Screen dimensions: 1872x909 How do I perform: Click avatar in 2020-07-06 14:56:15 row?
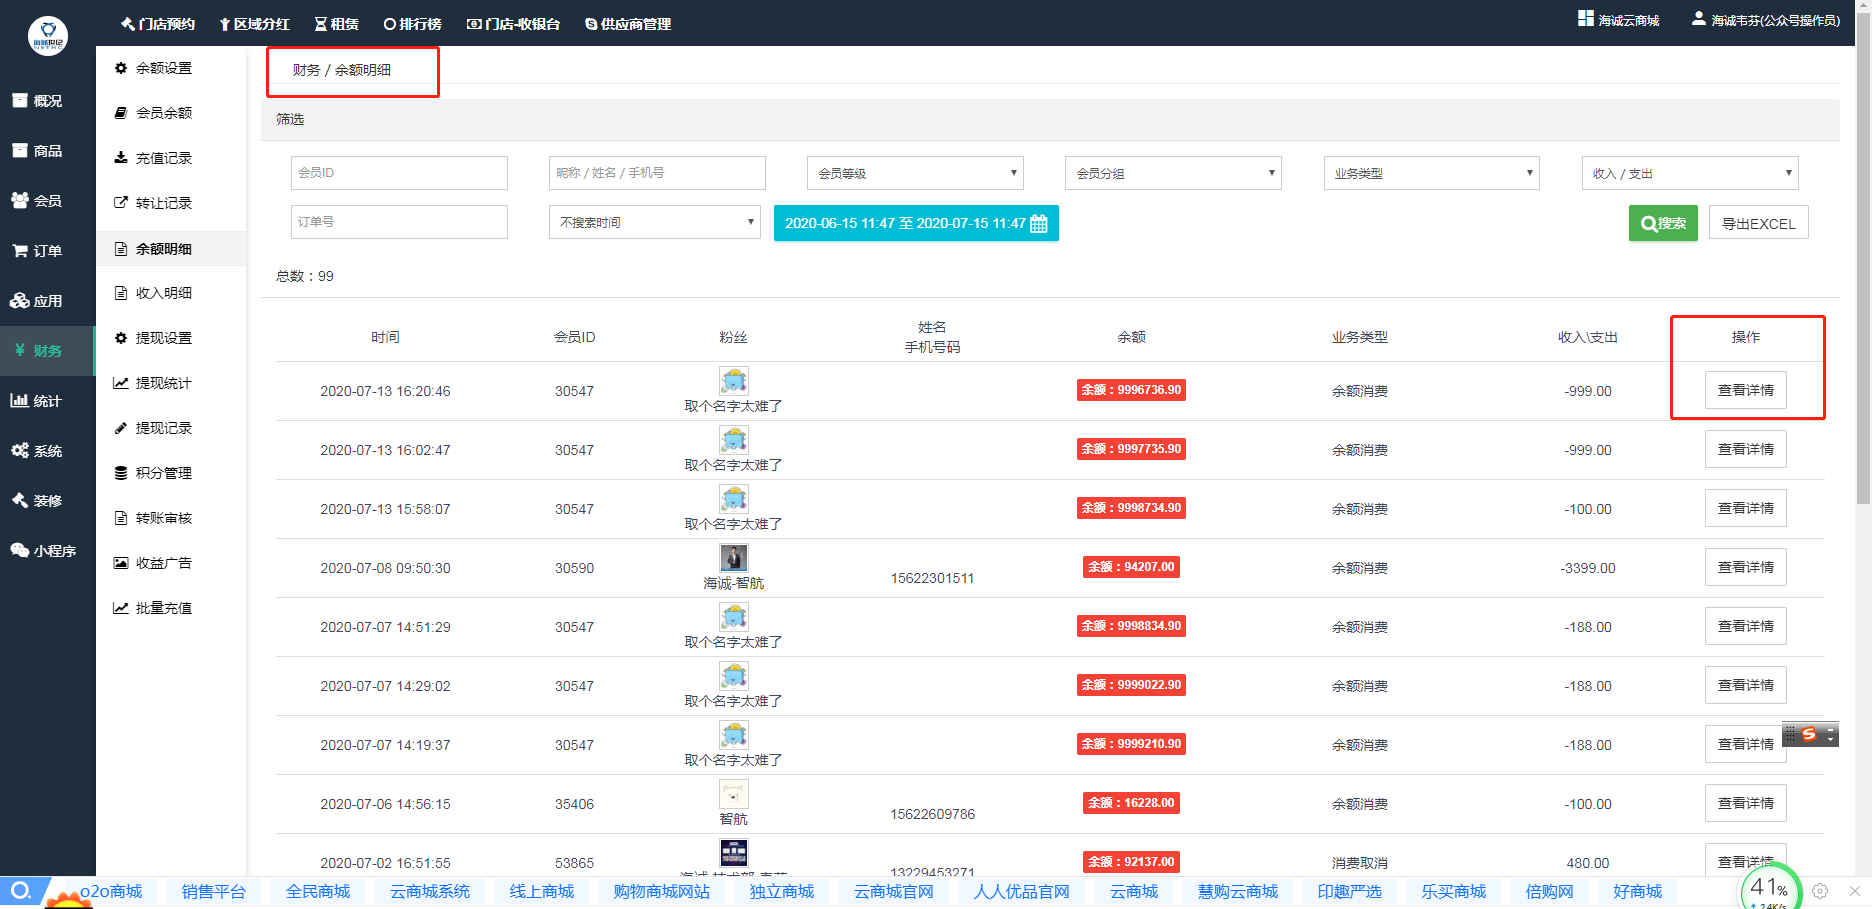[734, 794]
